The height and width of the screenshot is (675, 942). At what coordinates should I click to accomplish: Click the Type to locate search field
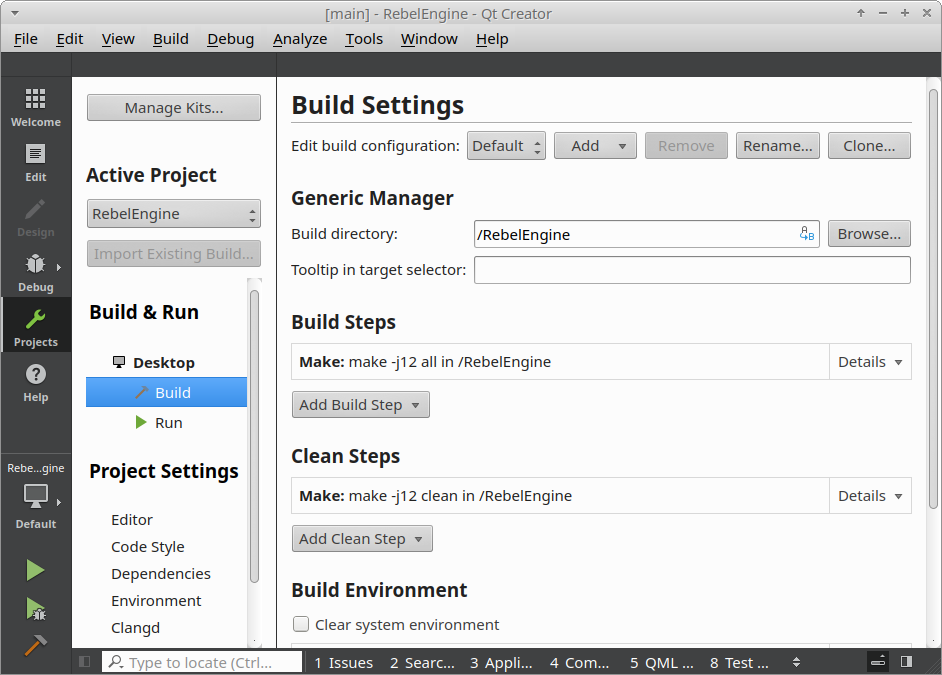202,662
